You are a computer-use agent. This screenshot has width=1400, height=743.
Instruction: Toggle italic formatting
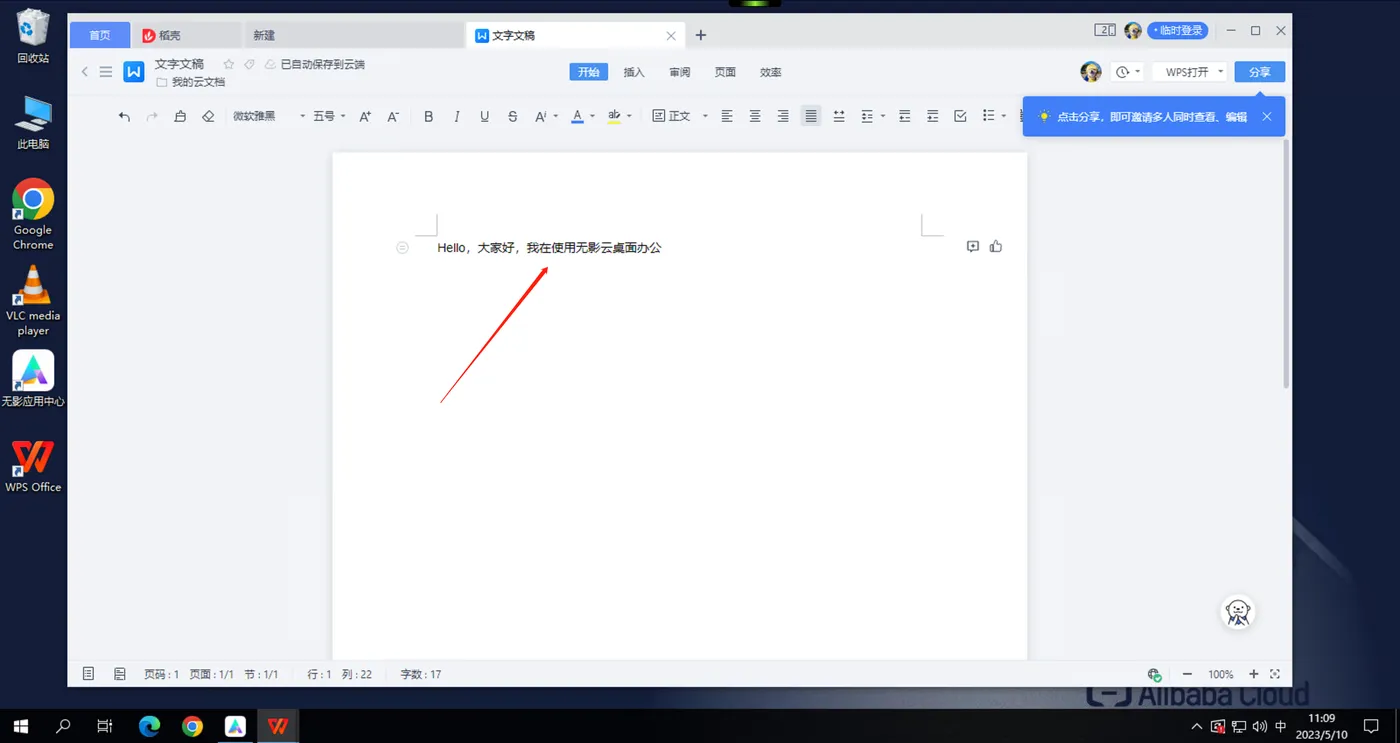[x=457, y=116]
